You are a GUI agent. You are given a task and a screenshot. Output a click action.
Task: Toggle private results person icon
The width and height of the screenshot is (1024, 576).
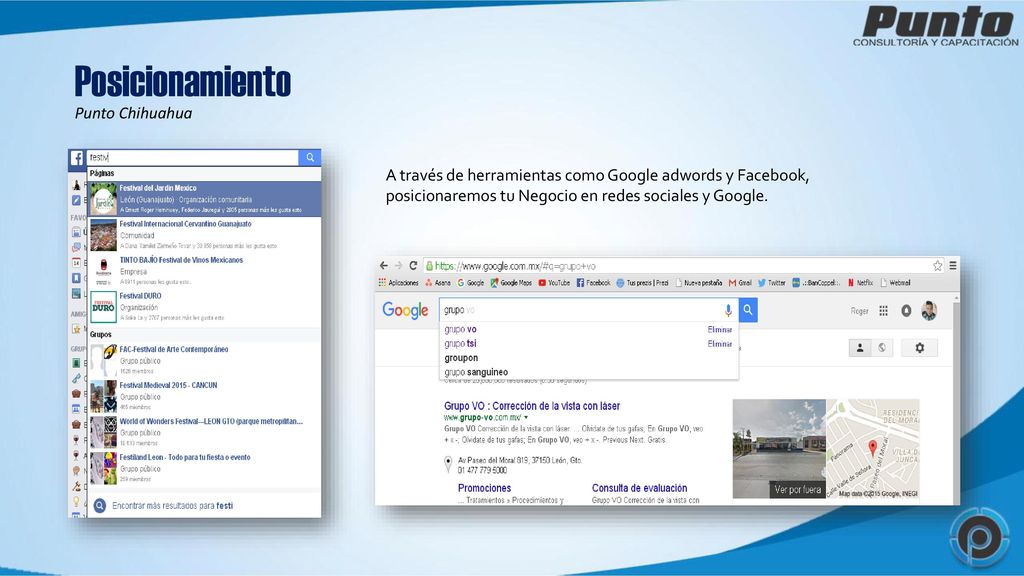click(860, 348)
